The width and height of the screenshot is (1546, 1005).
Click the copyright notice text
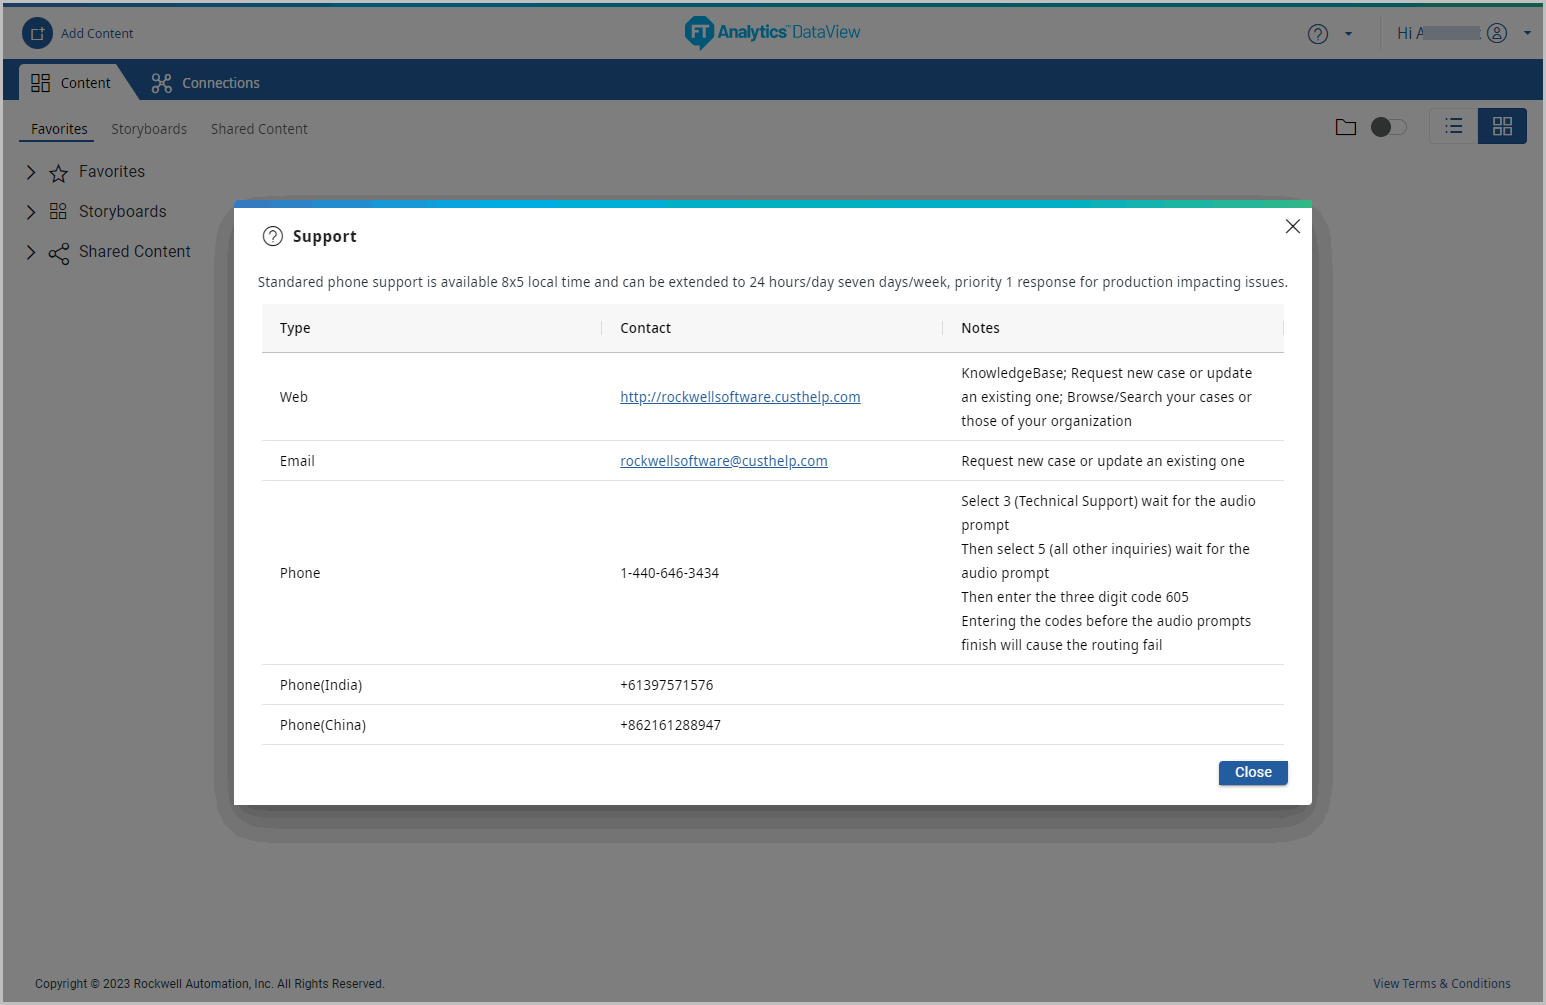pyautogui.click(x=210, y=984)
